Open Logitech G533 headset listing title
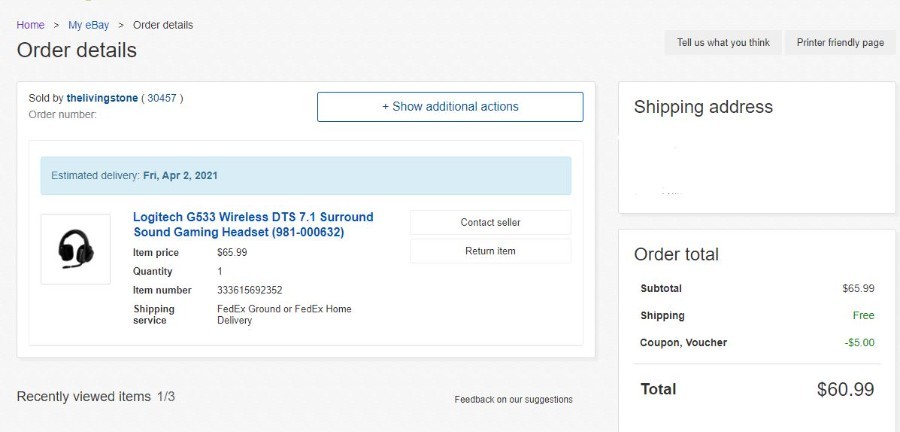Image resolution: width=900 pixels, height=432 pixels. (x=253, y=225)
